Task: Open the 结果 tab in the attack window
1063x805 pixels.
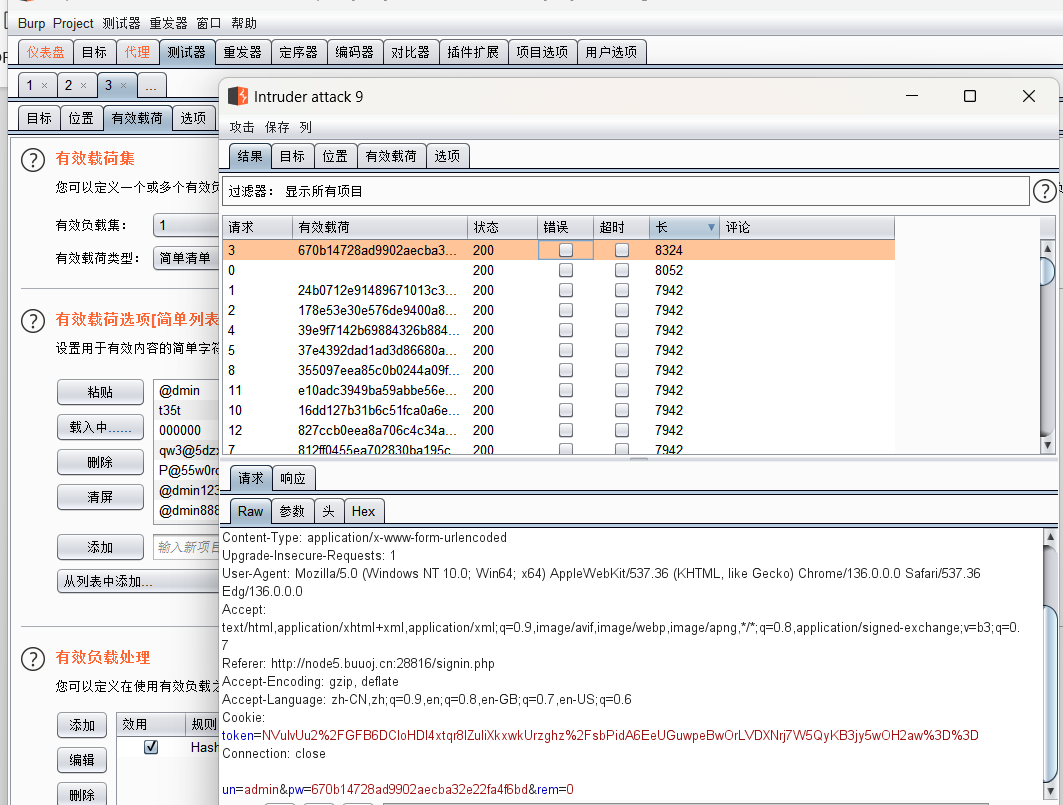Action: click(x=250, y=156)
